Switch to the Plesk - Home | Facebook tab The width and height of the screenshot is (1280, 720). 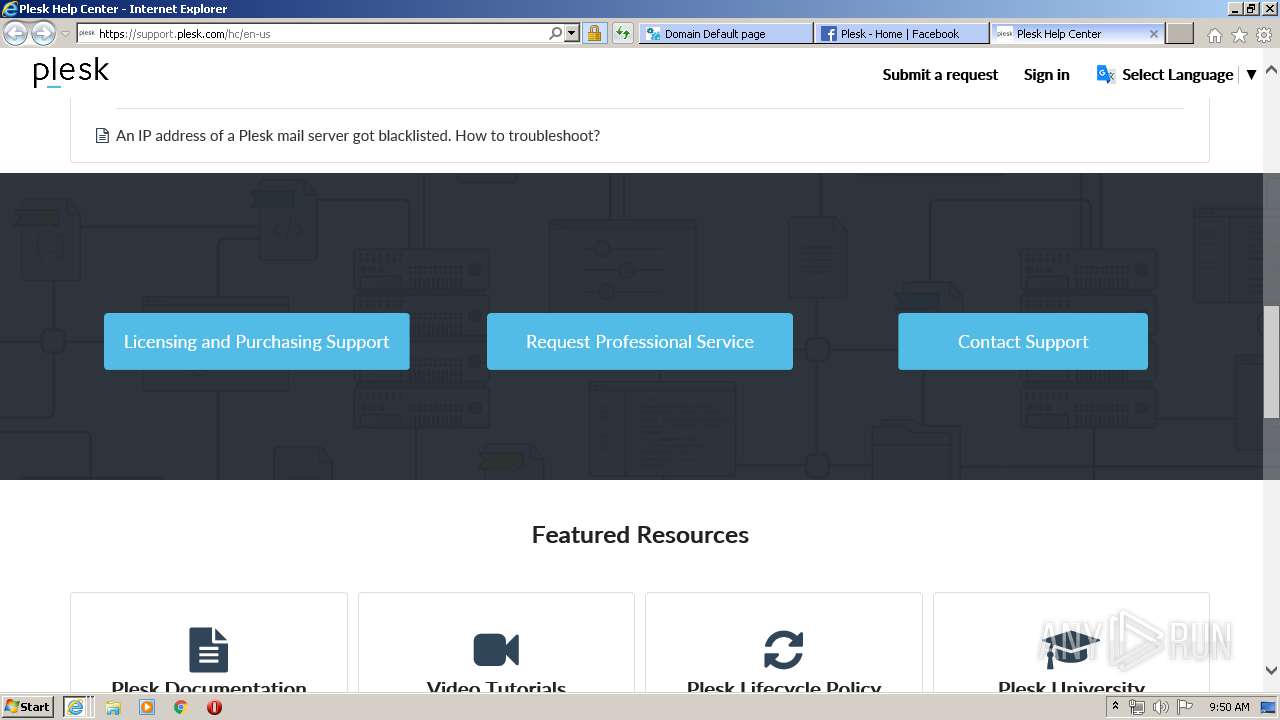point(901,33)
